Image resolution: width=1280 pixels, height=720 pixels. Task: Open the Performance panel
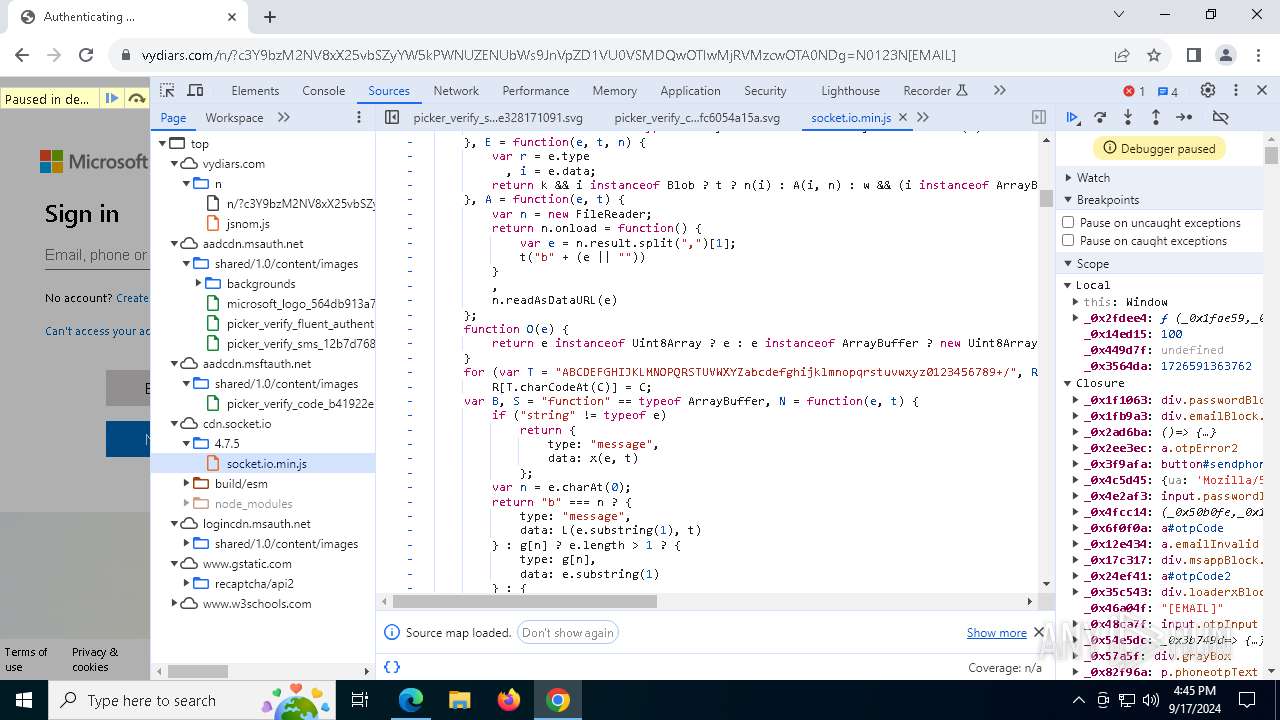pyautogui.click(x=536, y=90)
